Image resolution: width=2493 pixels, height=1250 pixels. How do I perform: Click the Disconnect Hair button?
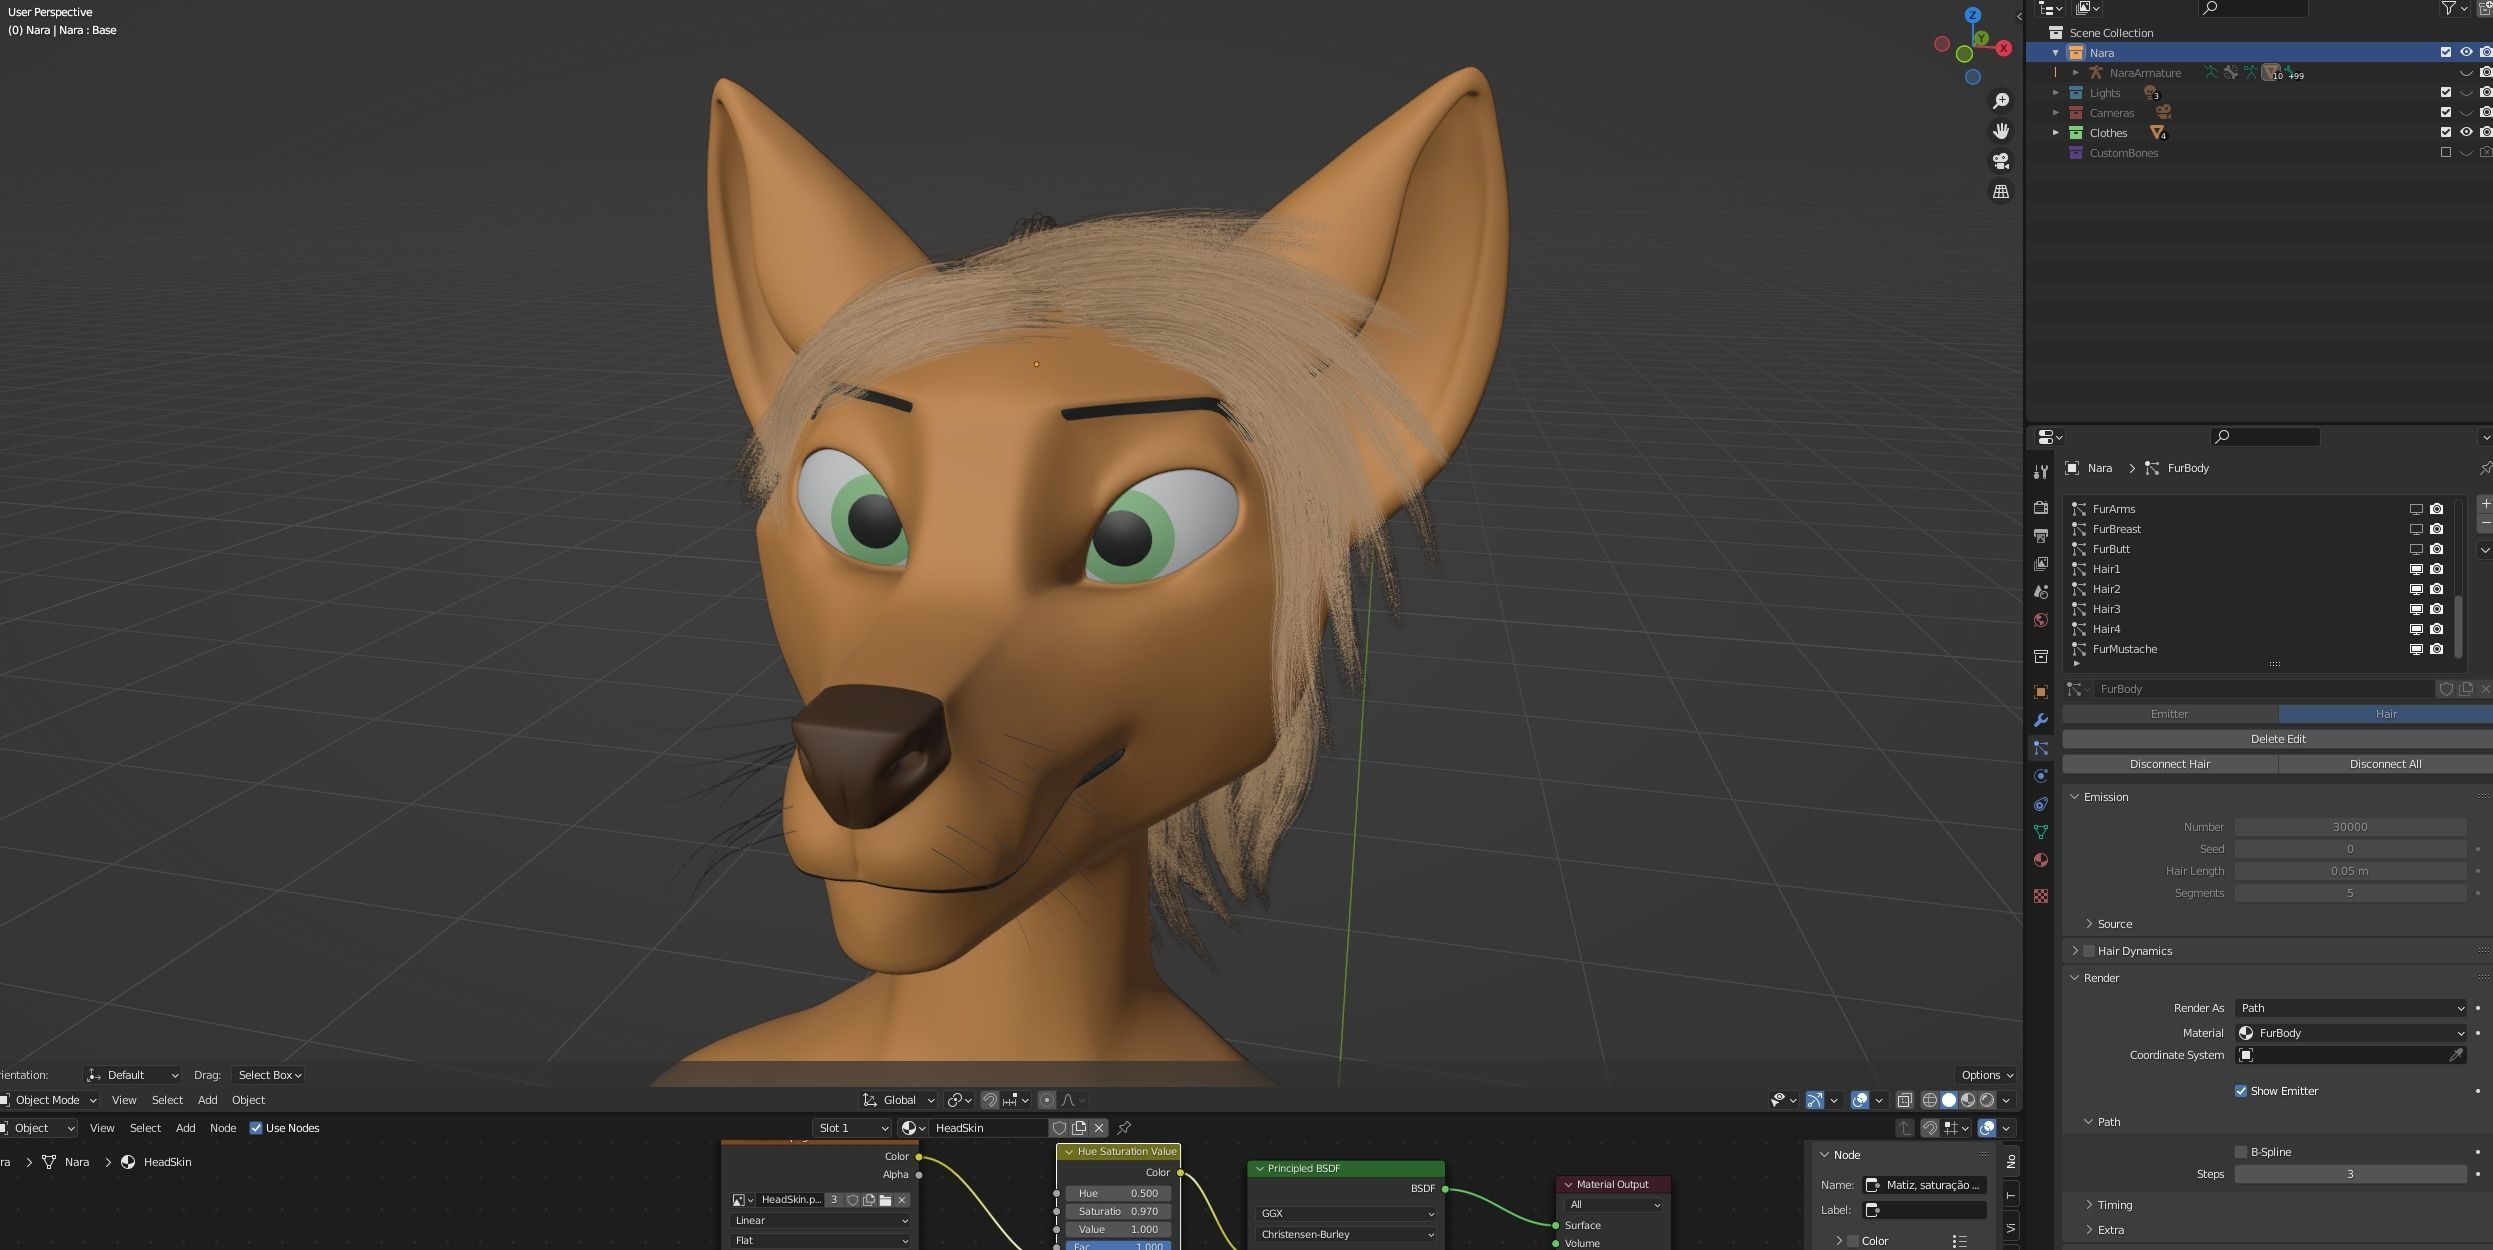click(2170, 764)
